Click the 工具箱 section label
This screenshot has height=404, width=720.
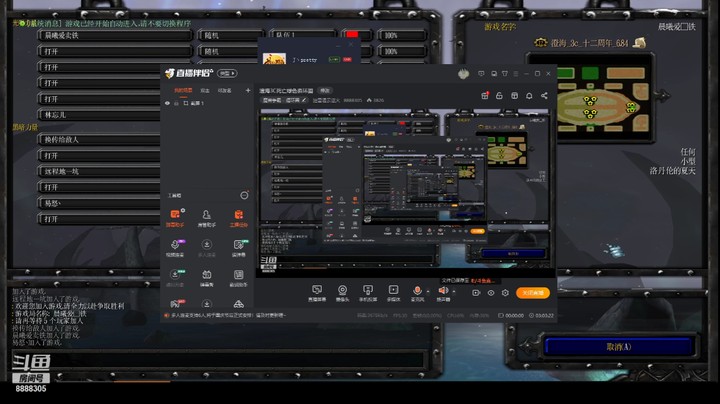[x=174, y=196]
